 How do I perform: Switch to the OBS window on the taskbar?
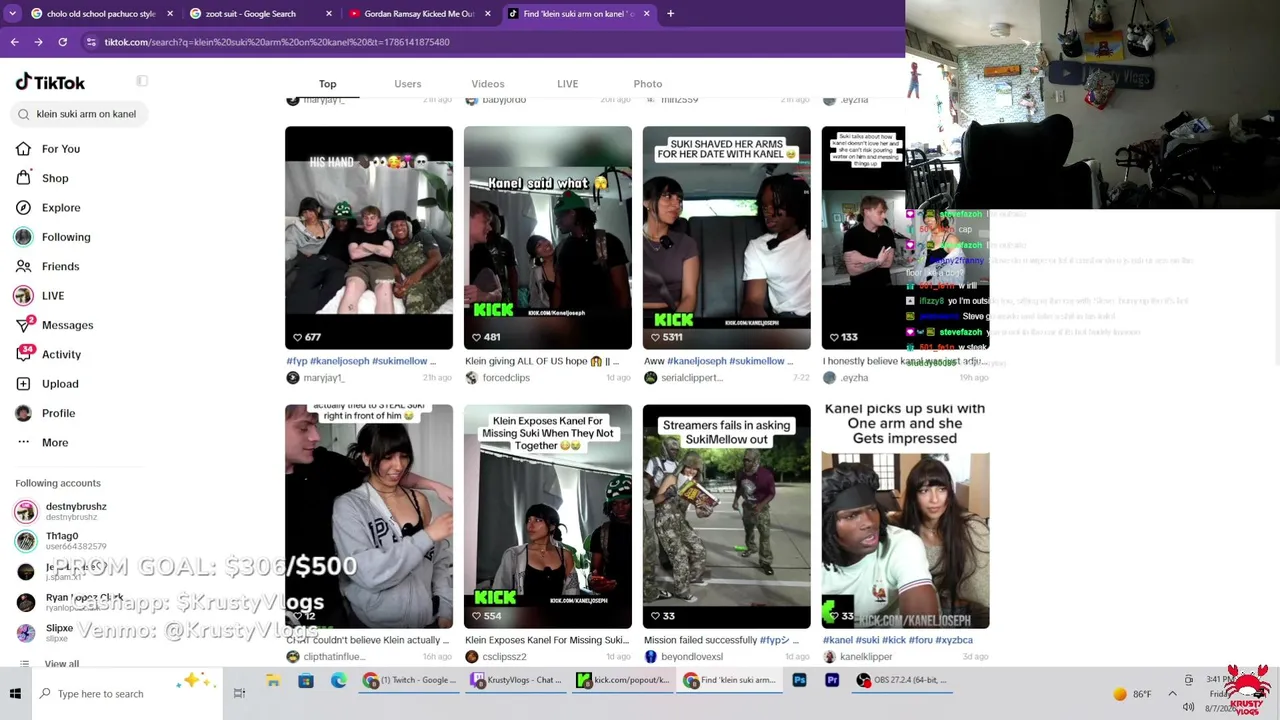point(901,681)
